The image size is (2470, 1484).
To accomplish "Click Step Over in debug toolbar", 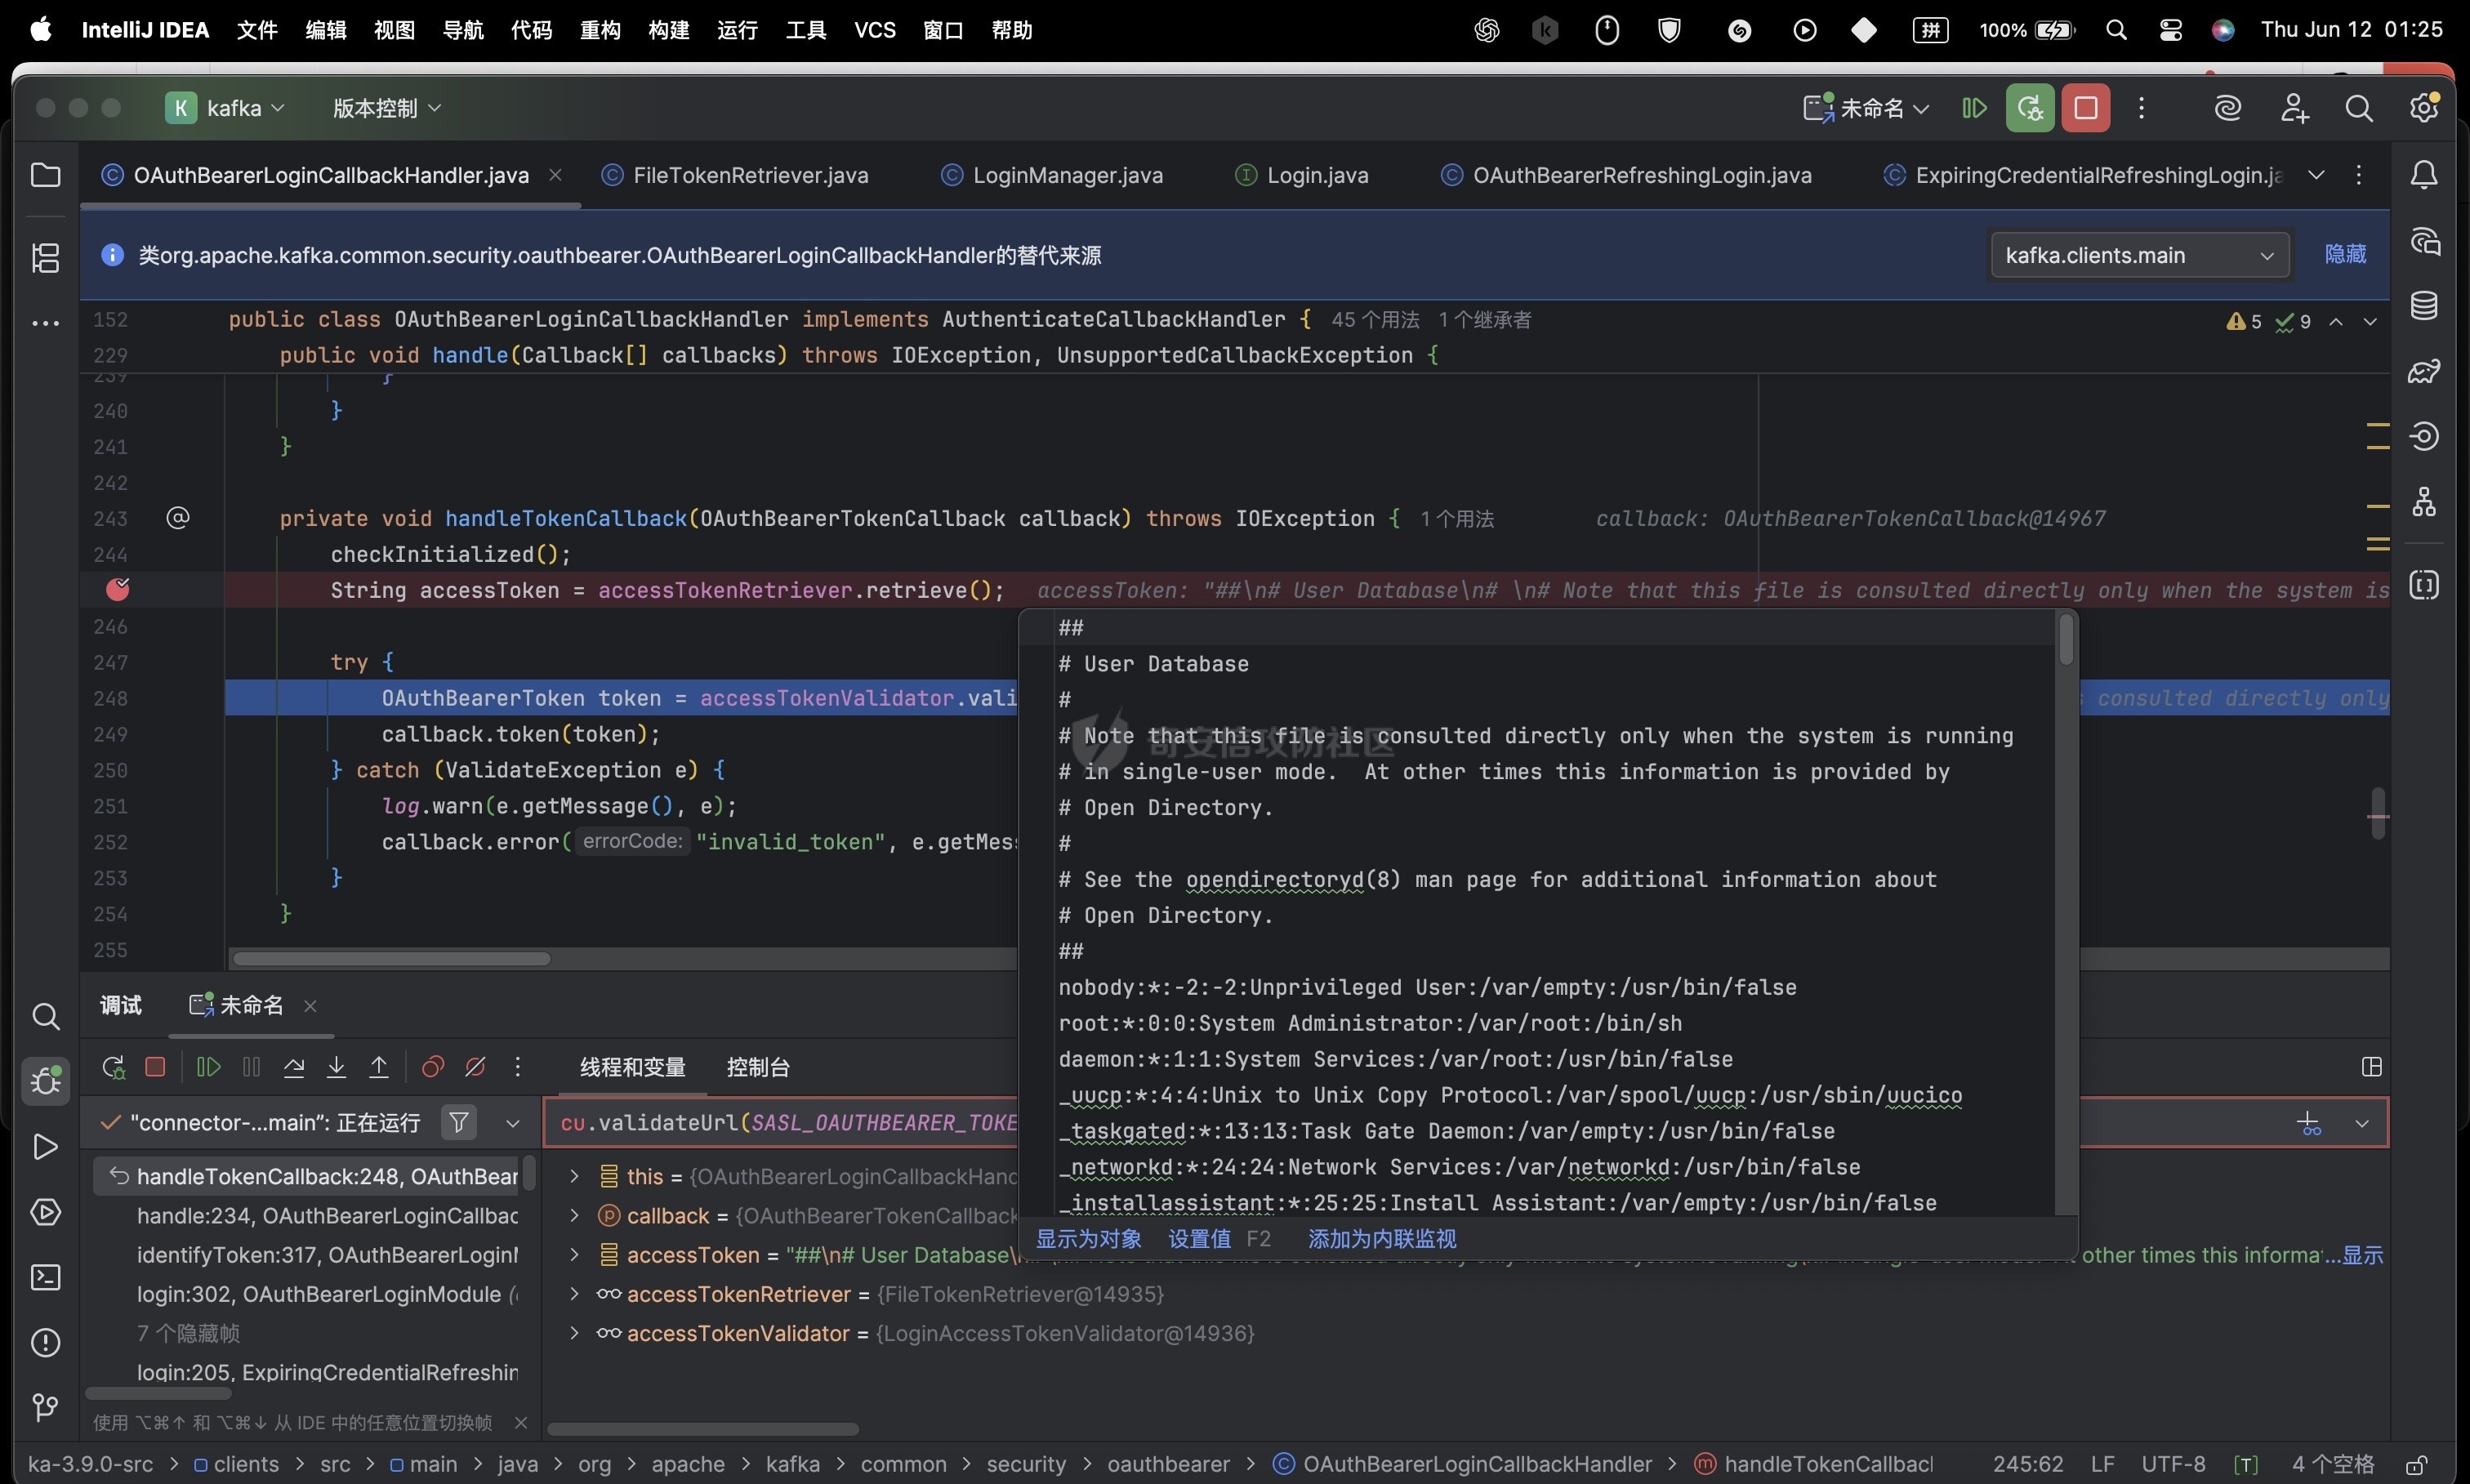I will 294,1067.
